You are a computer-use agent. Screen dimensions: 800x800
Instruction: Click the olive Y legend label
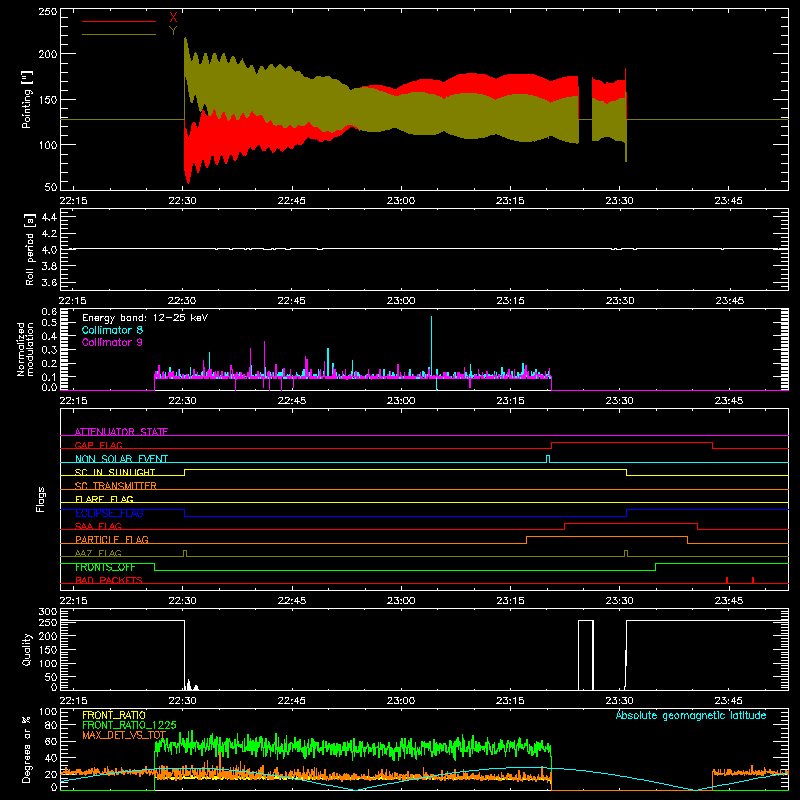[173, 31]
